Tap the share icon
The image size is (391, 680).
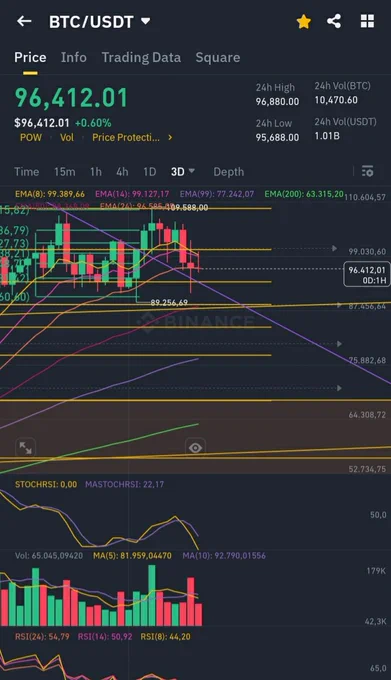click(334, 21)
